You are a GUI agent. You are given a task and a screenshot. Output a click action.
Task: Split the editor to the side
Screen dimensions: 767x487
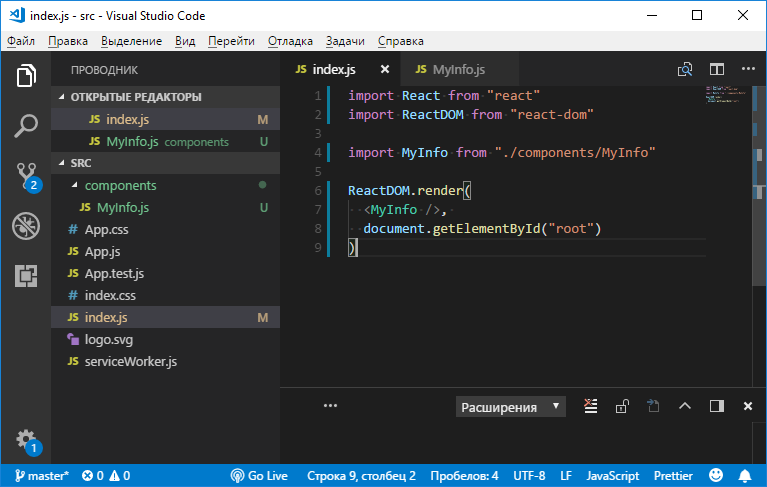tap(717, 69)
